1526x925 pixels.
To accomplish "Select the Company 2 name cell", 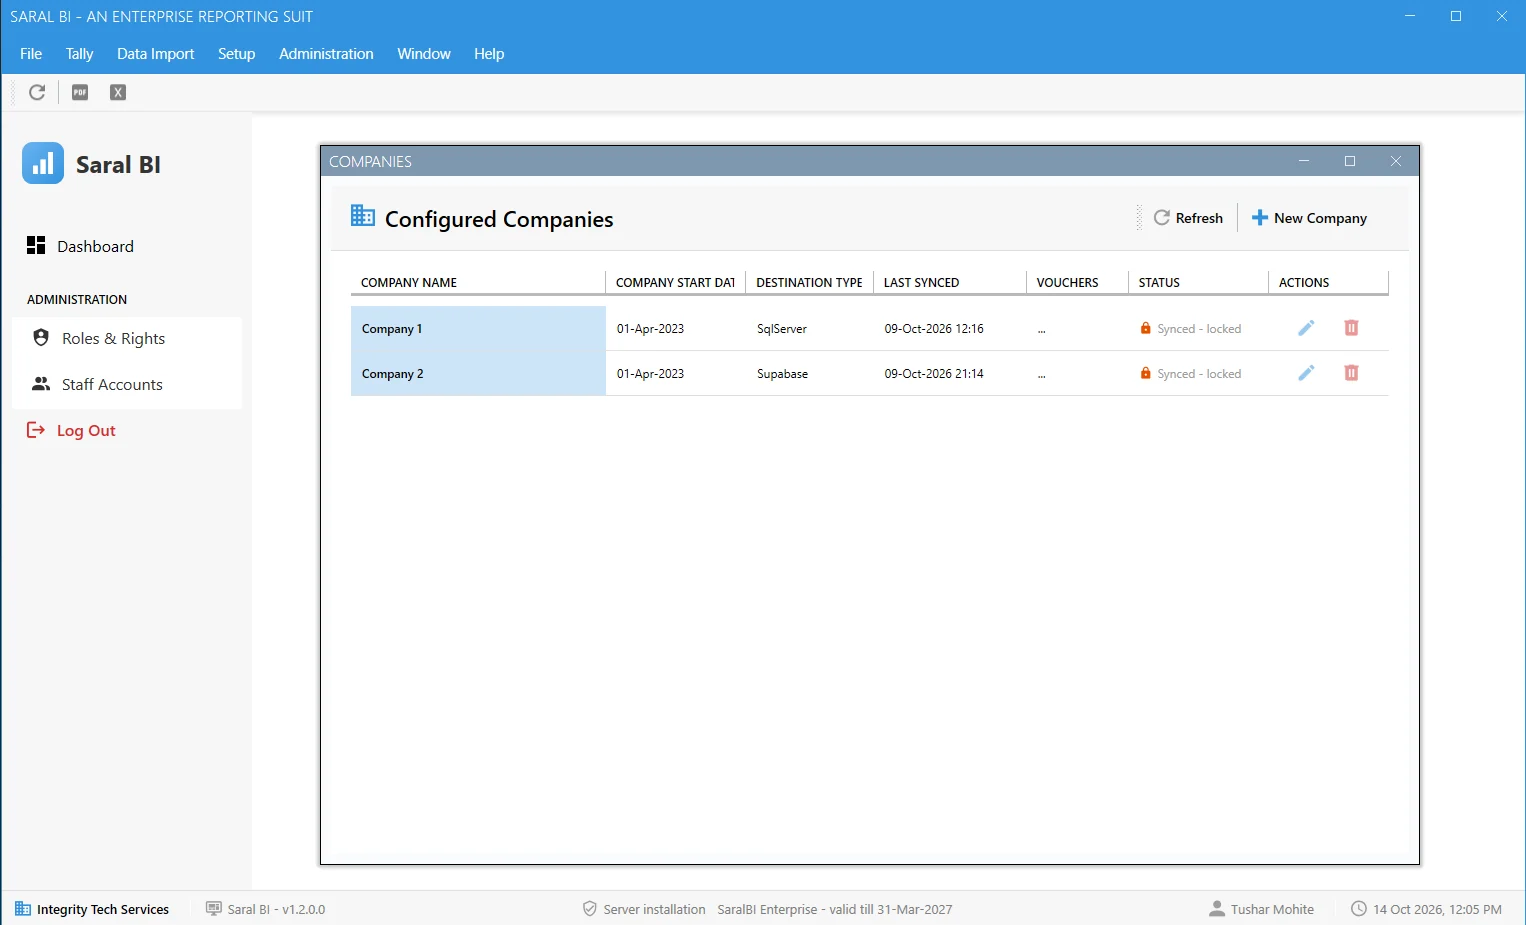I will tap(478, 373).
